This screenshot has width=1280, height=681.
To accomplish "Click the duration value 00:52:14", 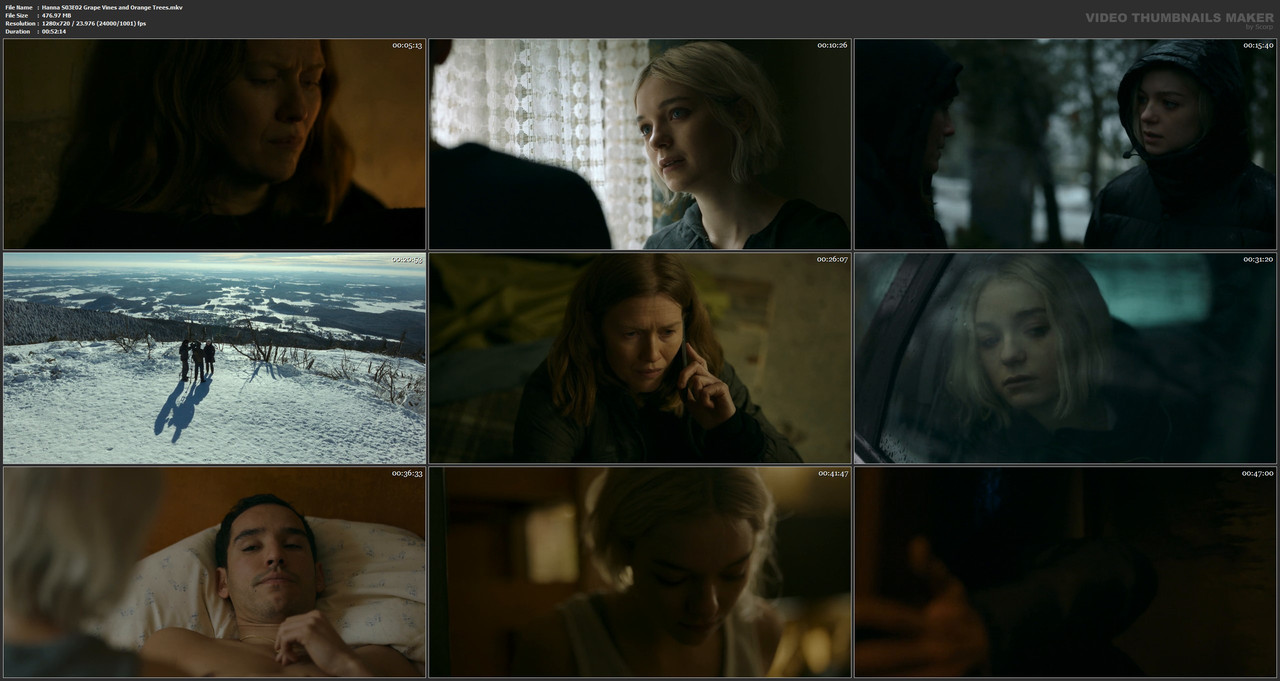I will pyautogui.click(x=53, y=31).
